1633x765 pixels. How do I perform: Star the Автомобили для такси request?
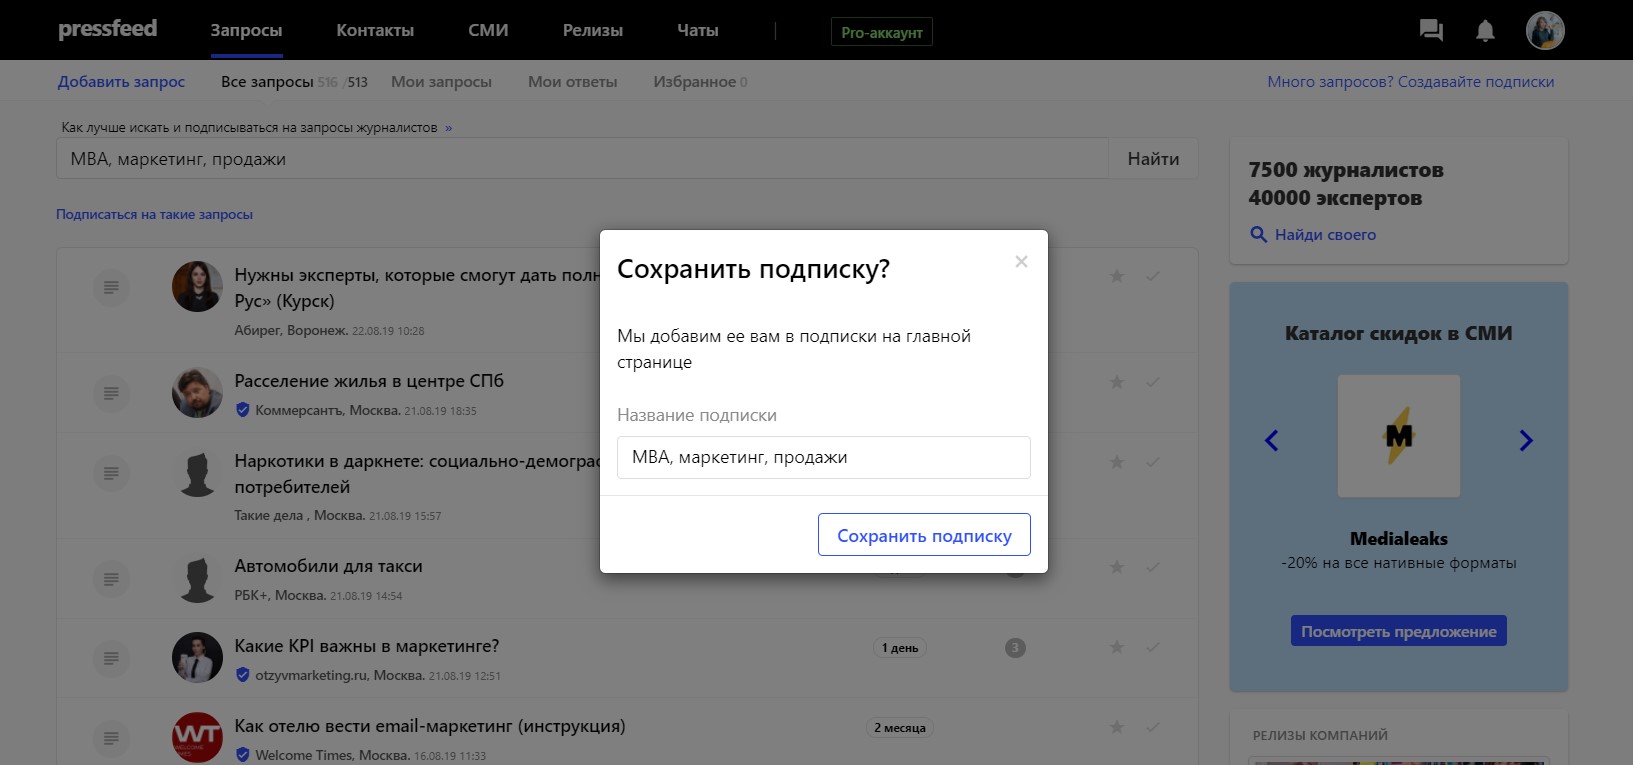click(1117, 567)
